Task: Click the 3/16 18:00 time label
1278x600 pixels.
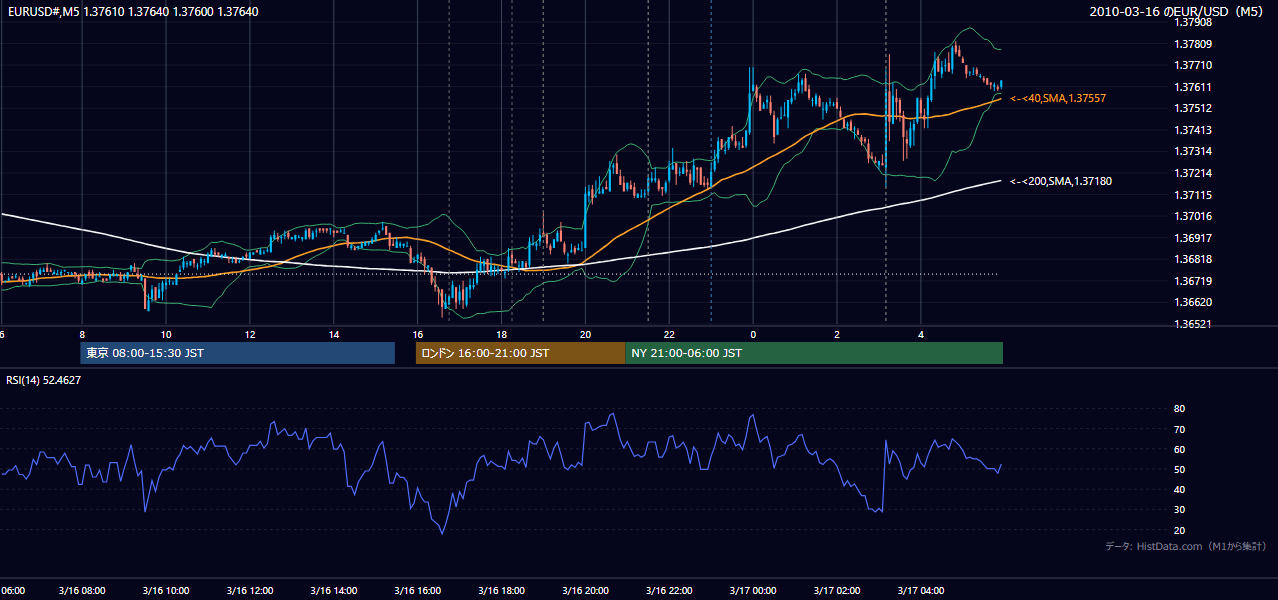Action: tap(502, 590)
